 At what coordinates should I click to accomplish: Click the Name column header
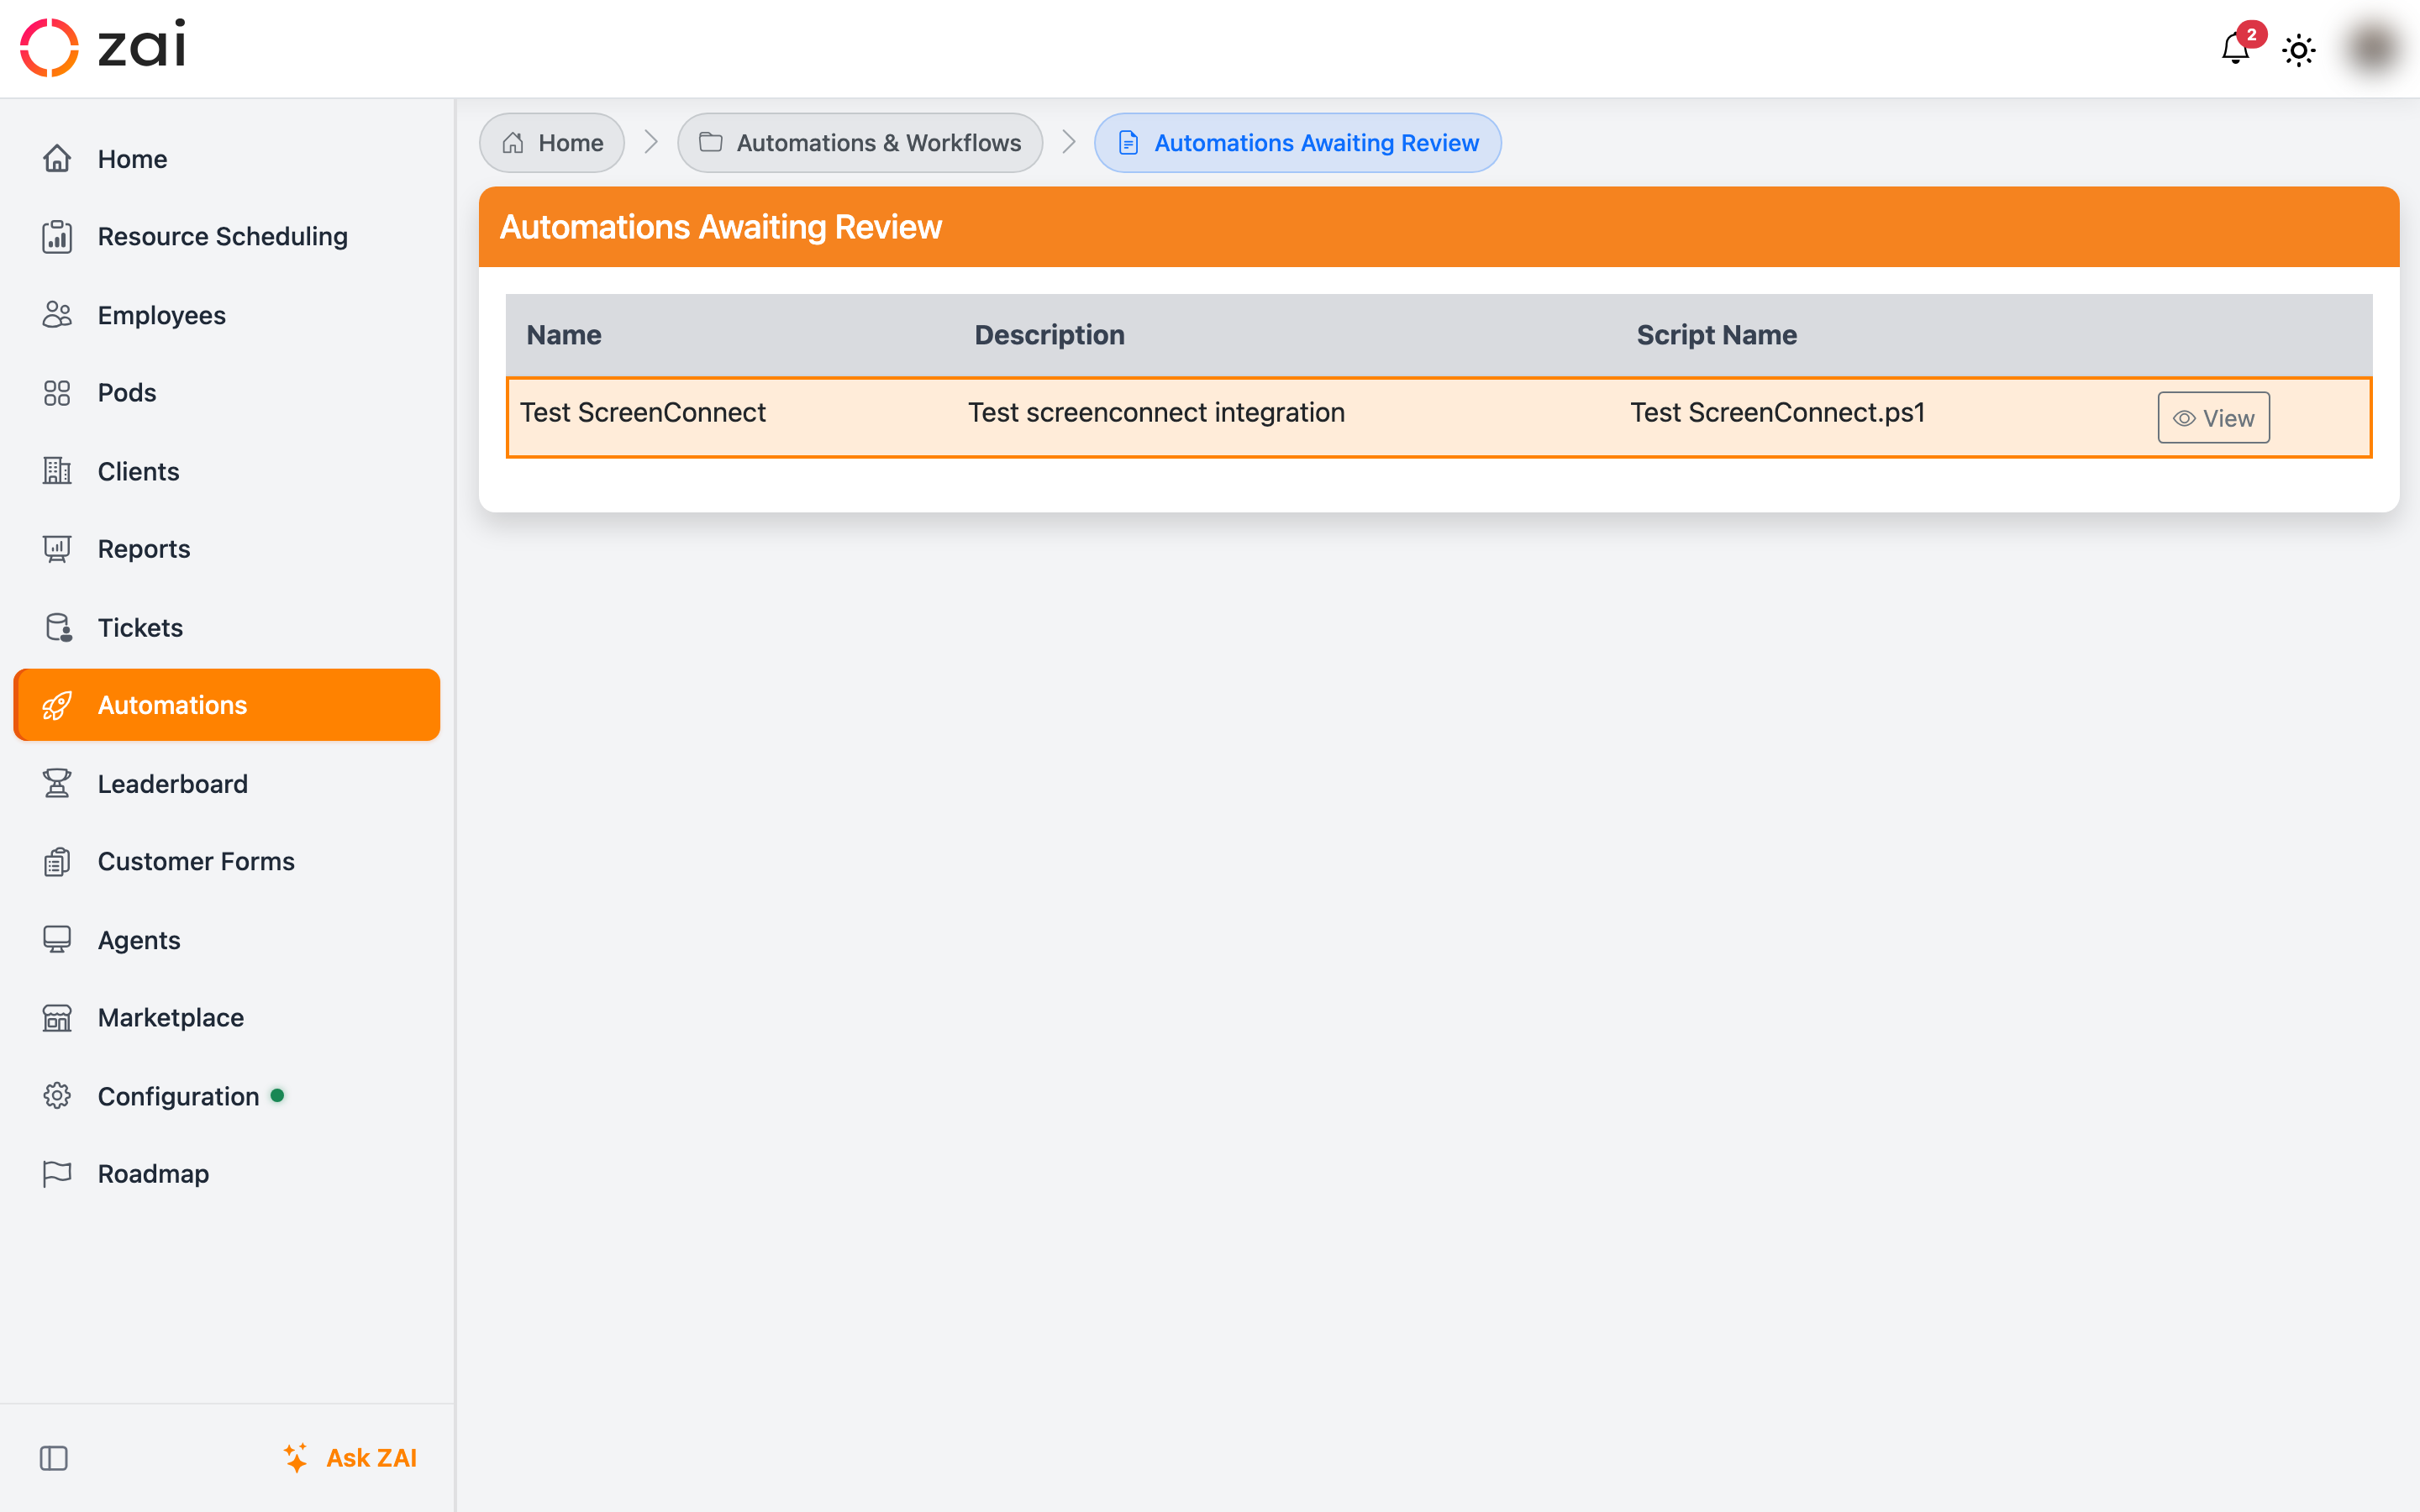[x=564, y=335]
